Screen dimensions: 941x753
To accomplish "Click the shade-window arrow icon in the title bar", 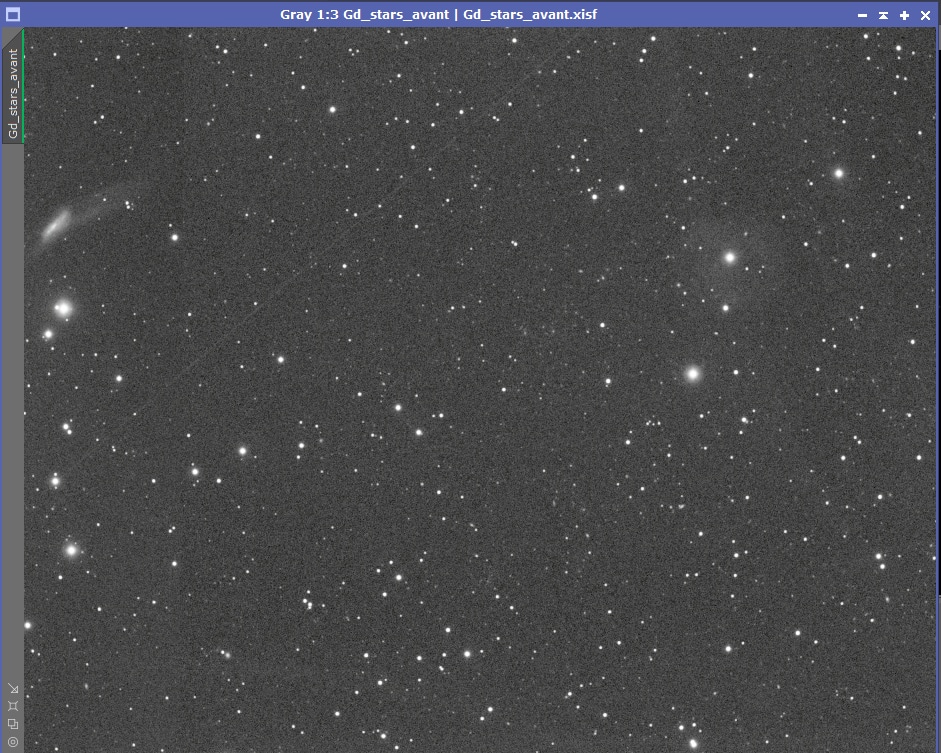I will pyautogui.click(x=882, y=15).
